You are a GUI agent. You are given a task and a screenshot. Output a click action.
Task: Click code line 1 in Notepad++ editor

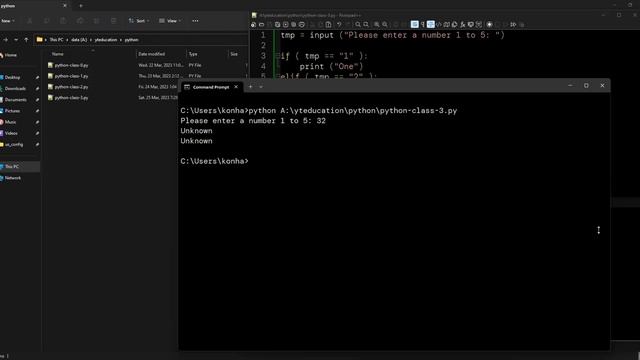[x=392, y=35]
